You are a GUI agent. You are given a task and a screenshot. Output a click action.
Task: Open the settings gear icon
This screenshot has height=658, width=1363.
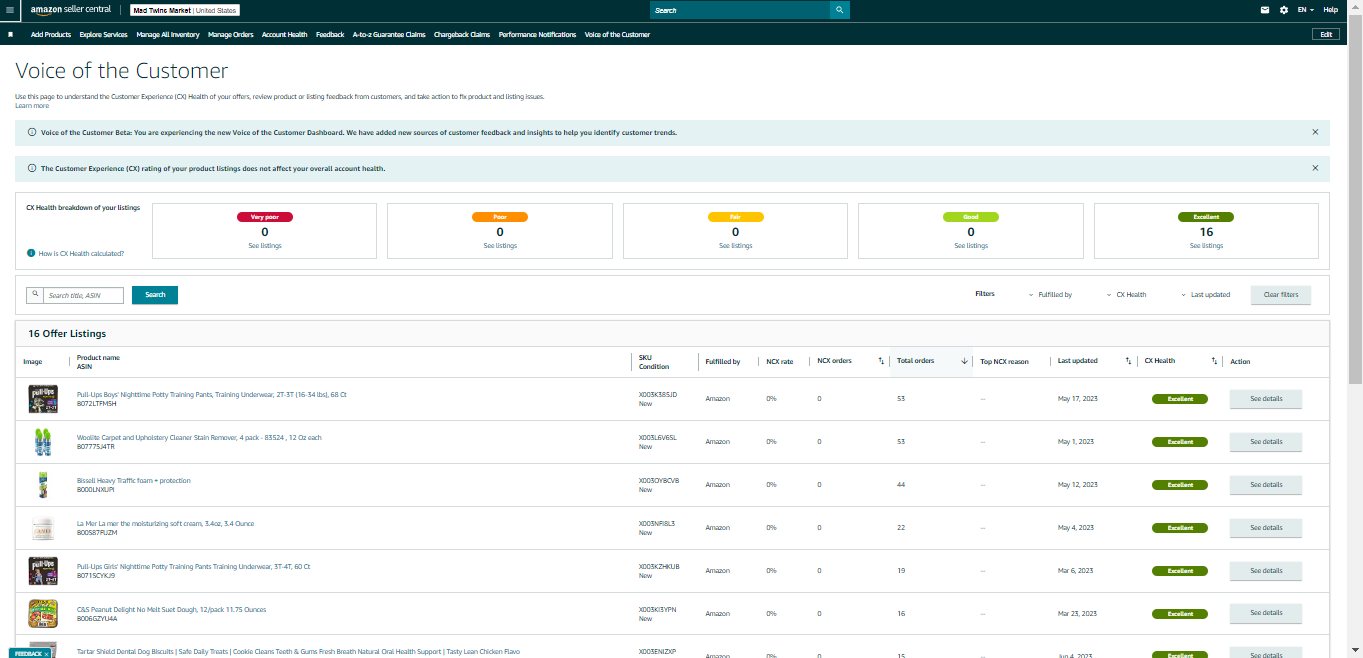point(1284,10)
